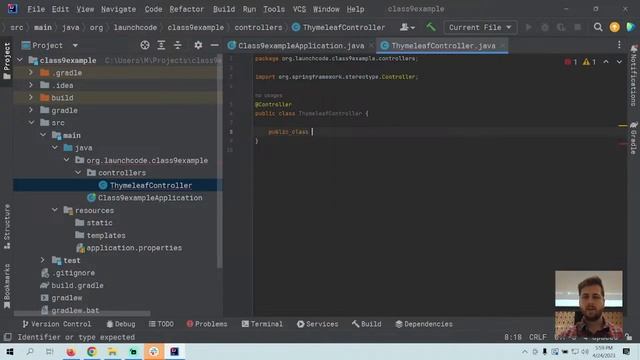The width and height of the screenshot is (640, 360).
Task: Open the Problems tool window
Action: coord(207,324)
